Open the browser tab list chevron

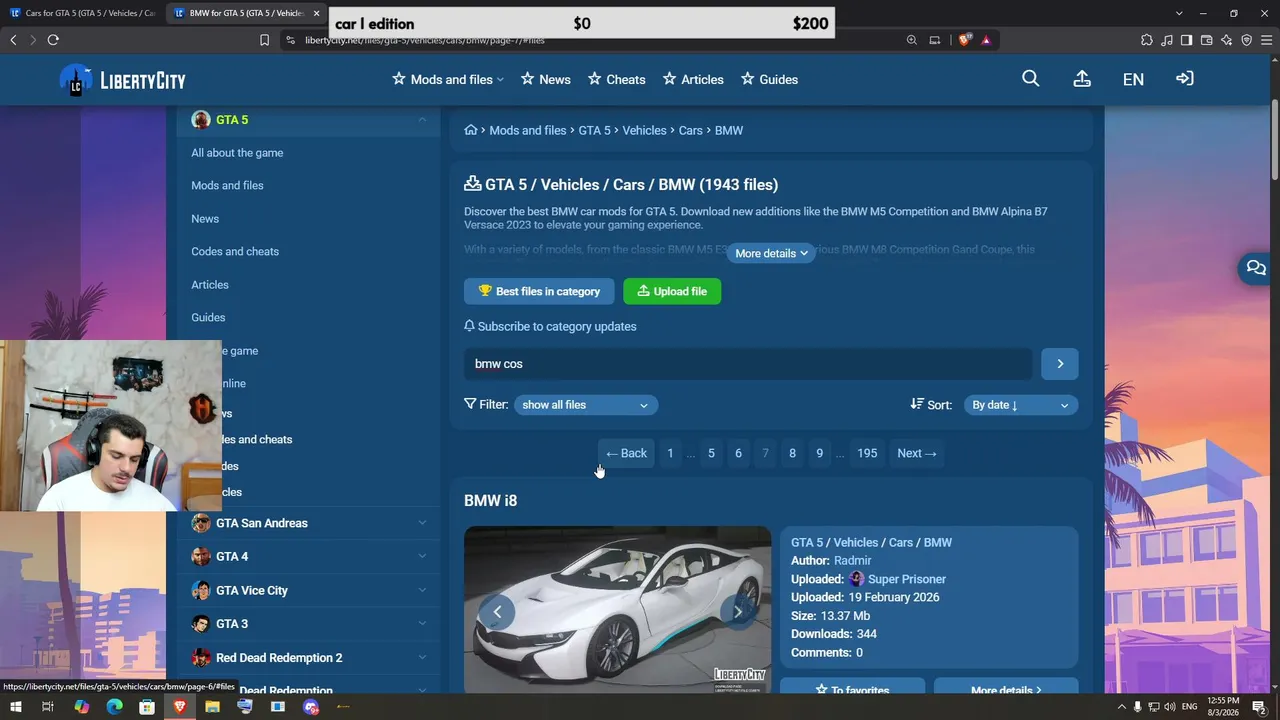click(1179, 13)
